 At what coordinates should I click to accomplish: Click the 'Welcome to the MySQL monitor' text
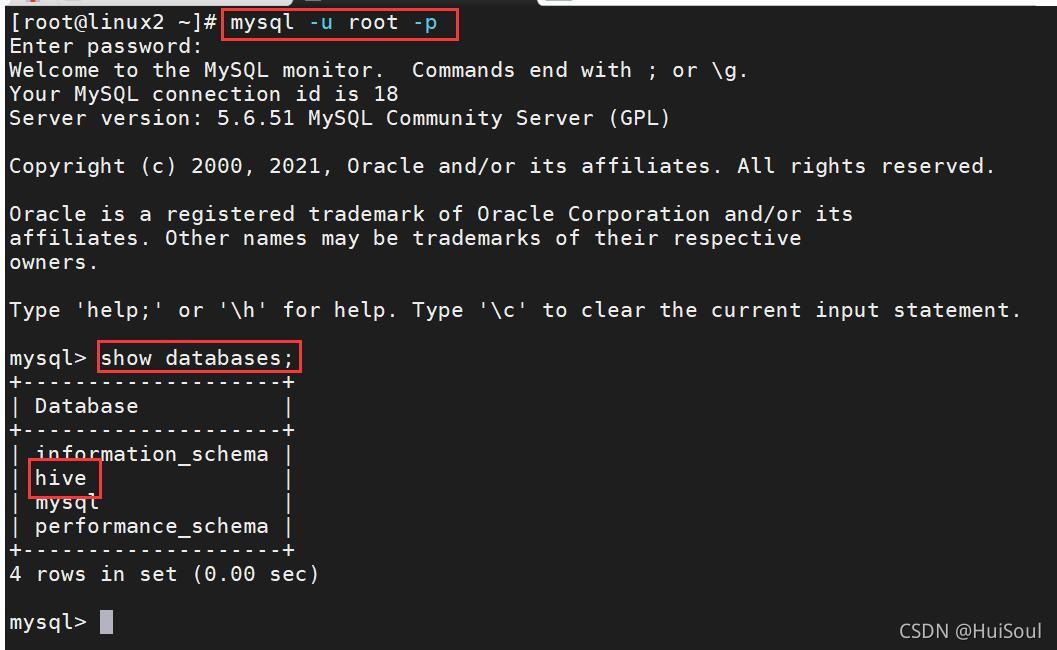click(196, 70)
